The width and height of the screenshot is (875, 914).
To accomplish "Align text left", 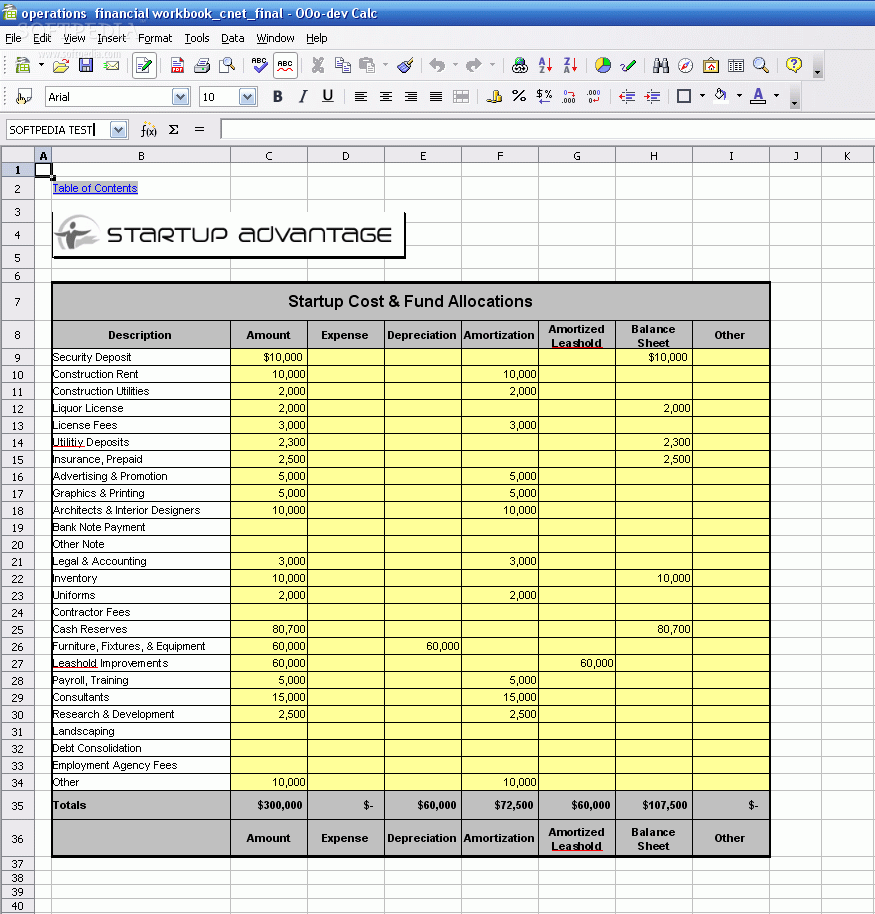I will [360, 97].
